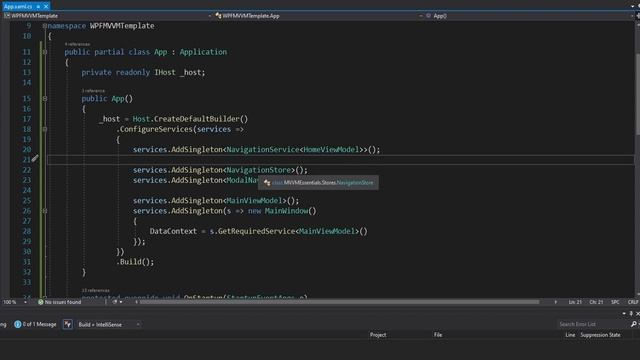Click the '1 reference' CodeLens above App()

(93, 90)
